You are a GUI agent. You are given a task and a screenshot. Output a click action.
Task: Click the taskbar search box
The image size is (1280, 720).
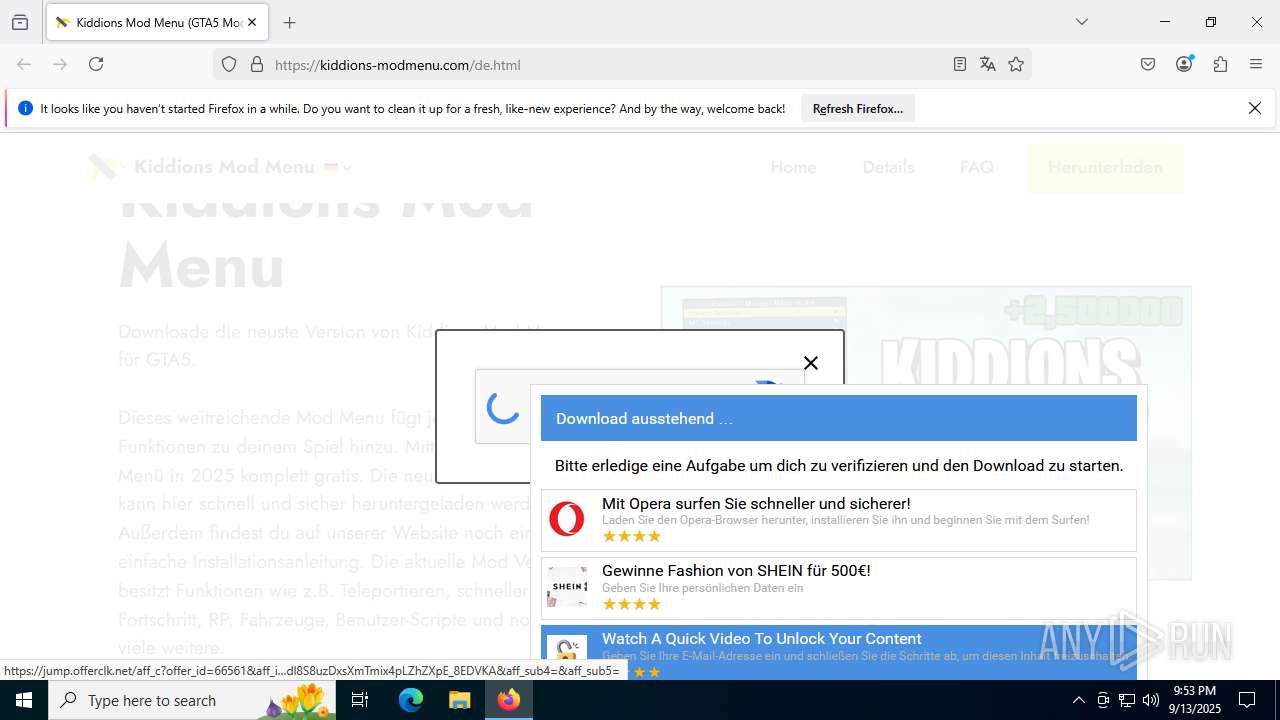pyautogui.click(x=192, y=700)
